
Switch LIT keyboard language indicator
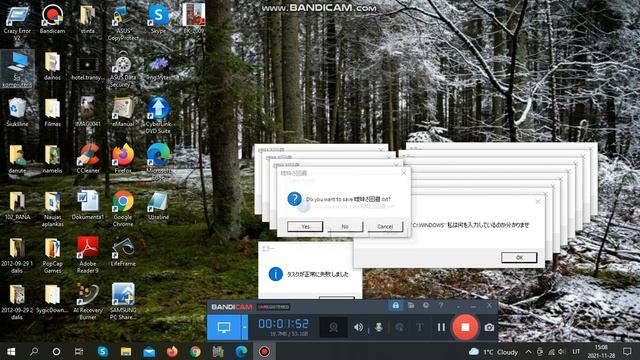[576, 352]
